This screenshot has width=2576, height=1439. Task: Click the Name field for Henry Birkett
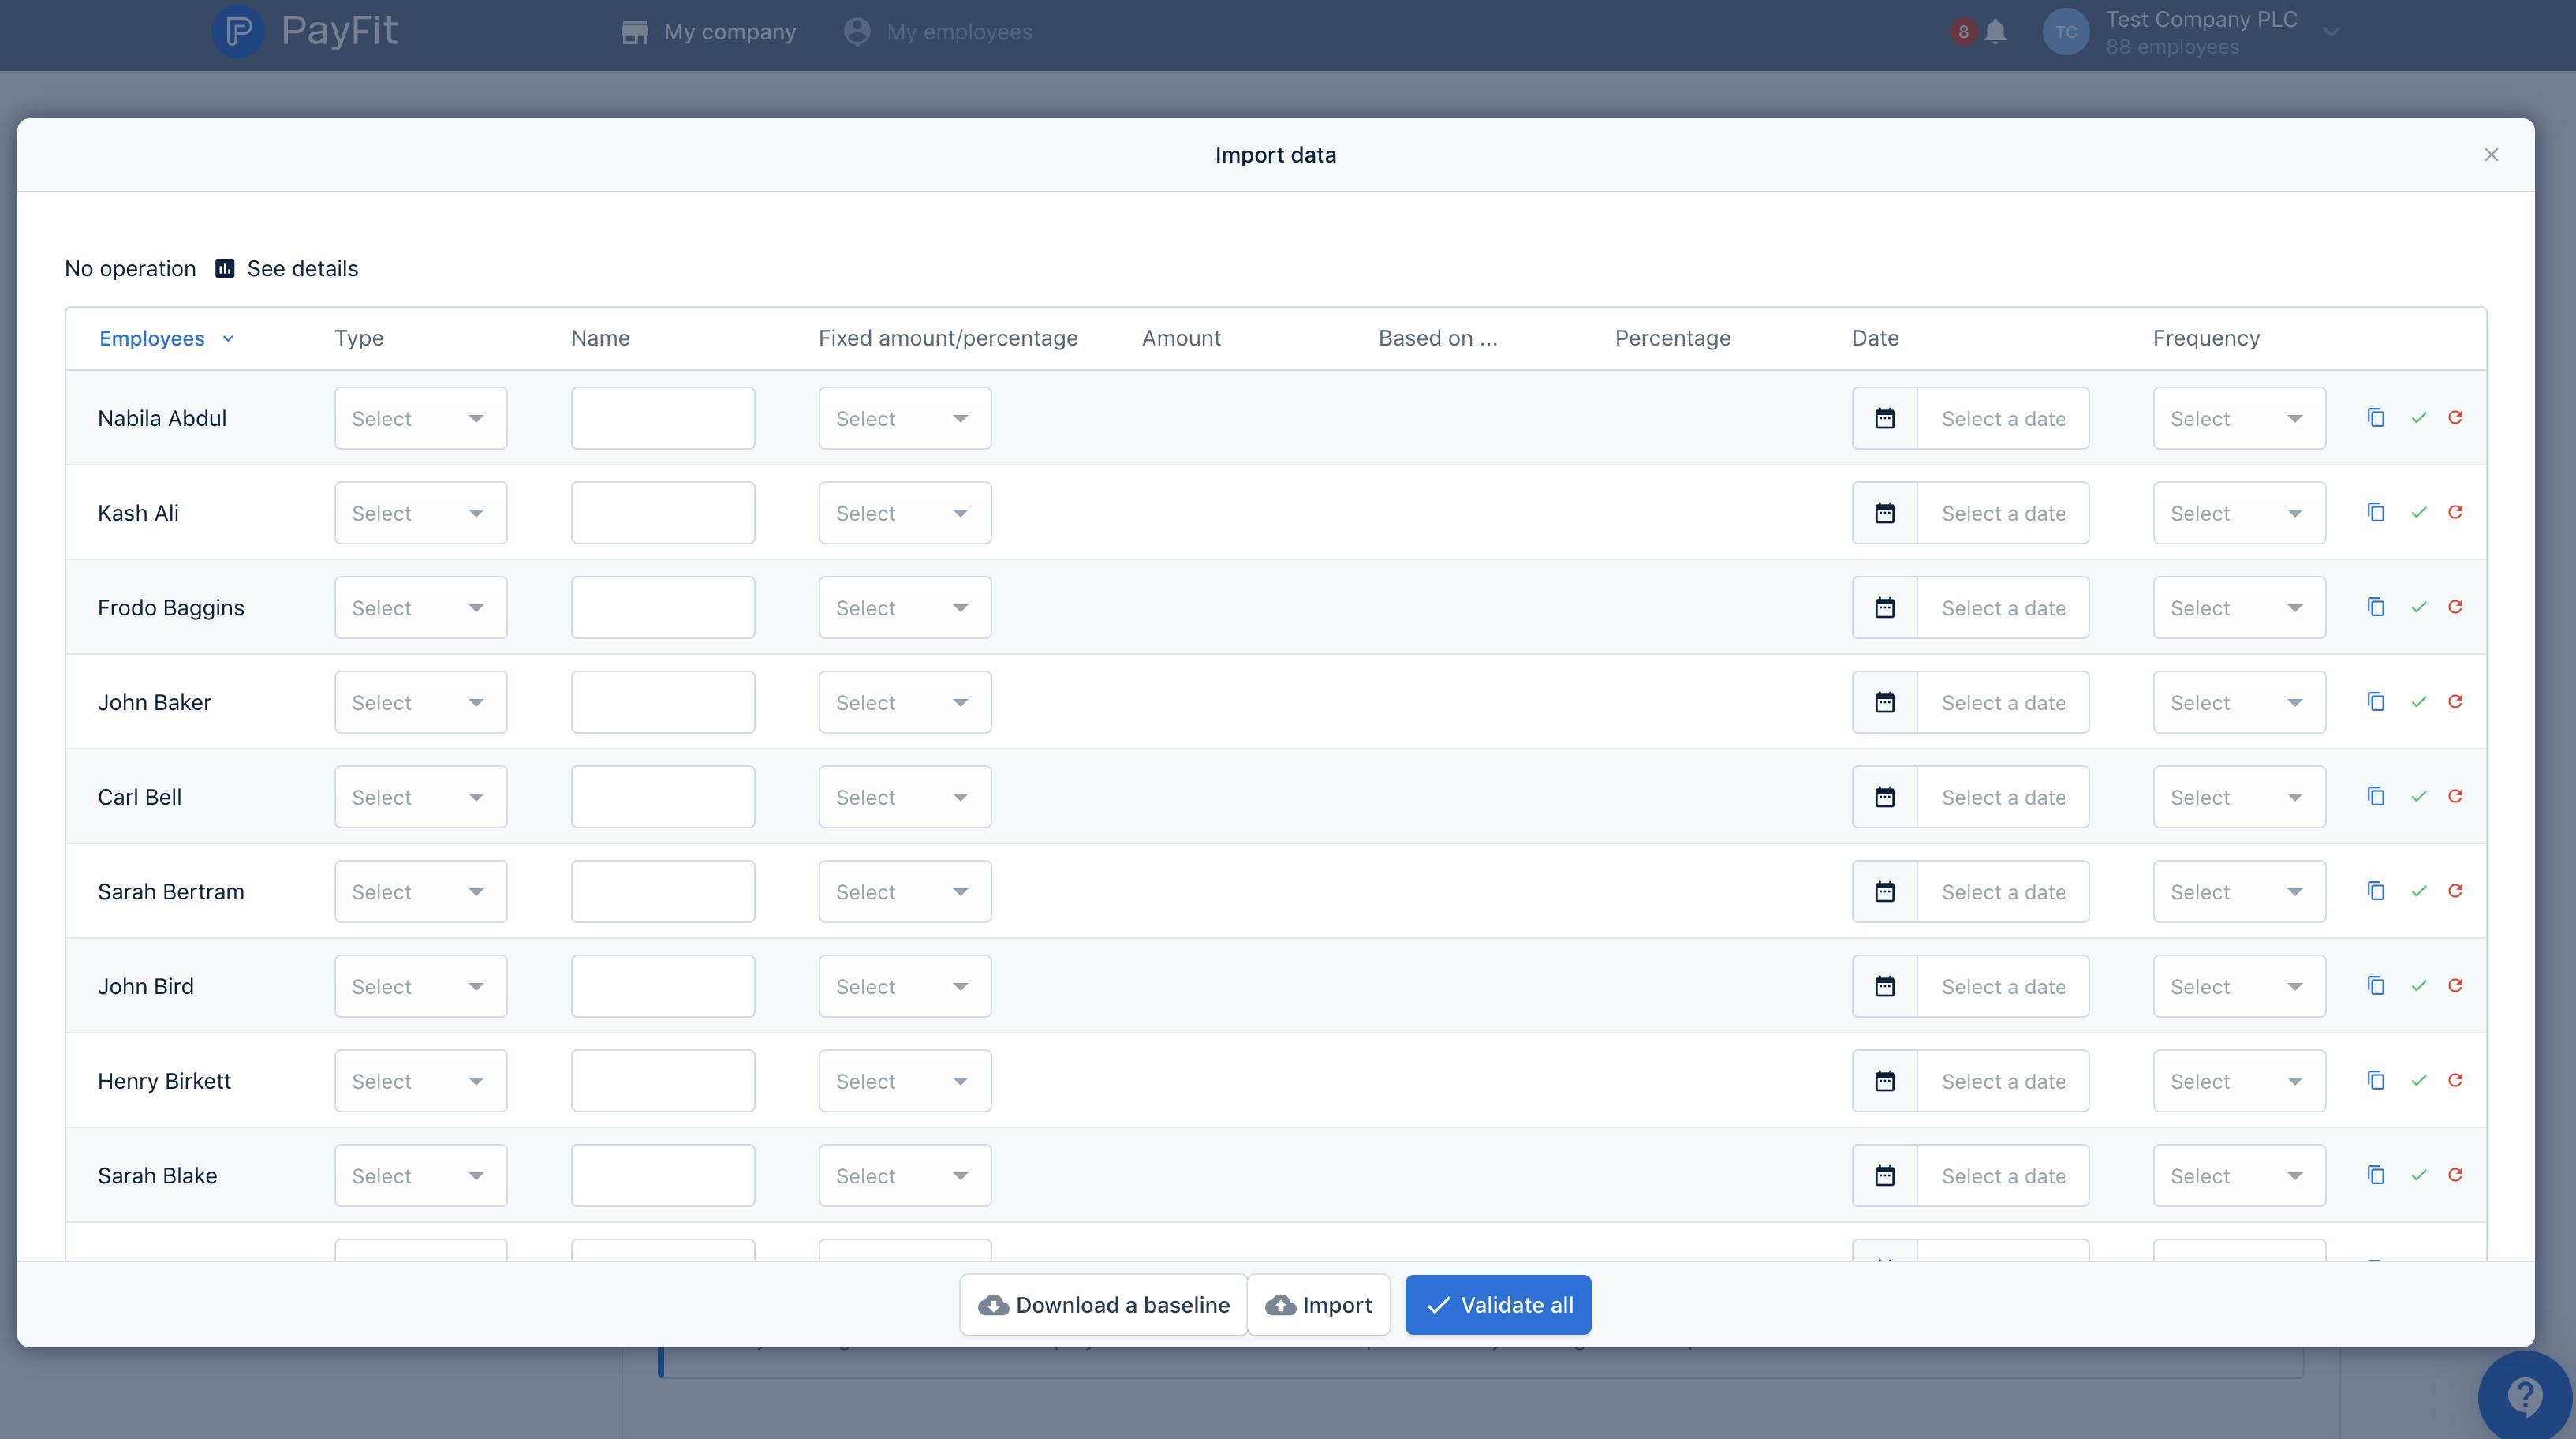point(663,1081)
